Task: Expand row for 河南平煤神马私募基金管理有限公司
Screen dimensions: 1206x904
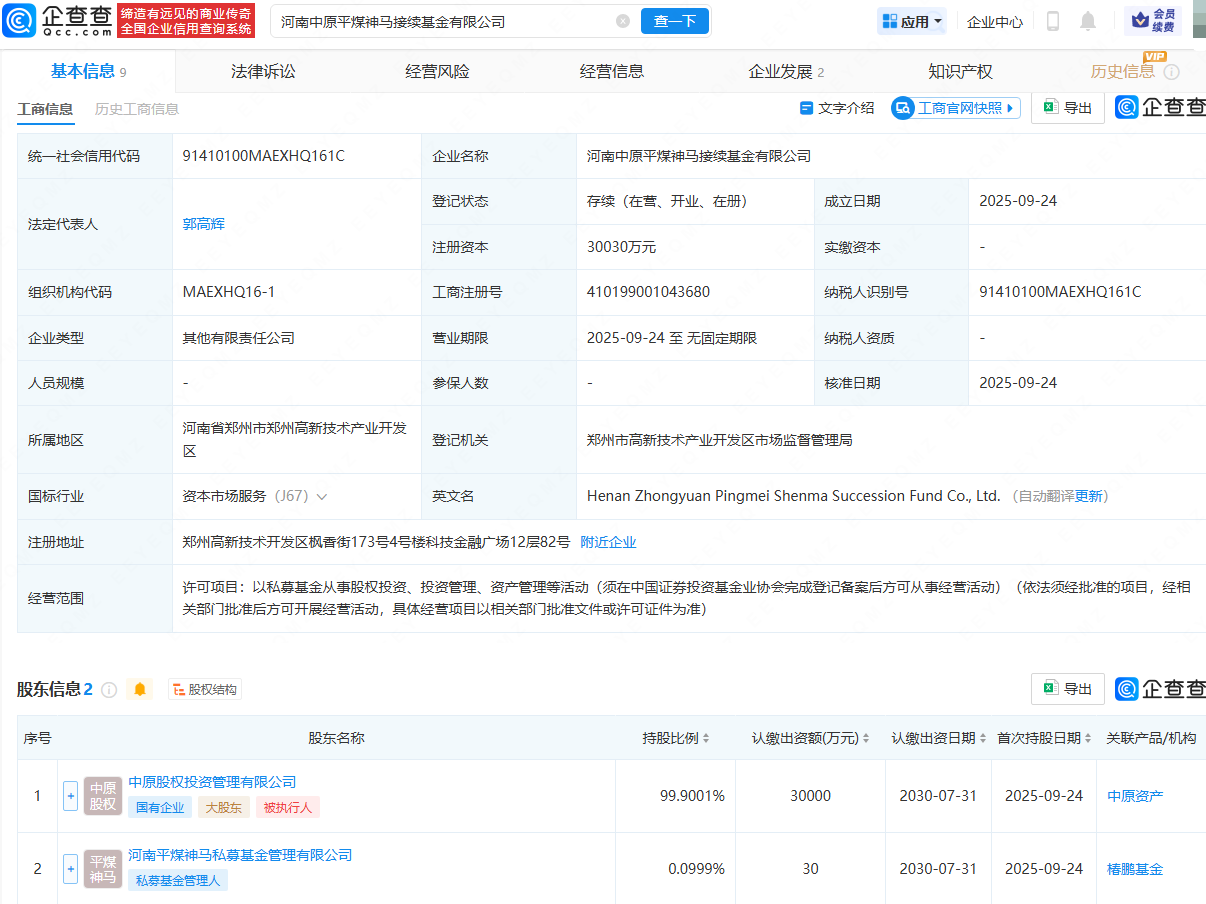Action: click(70, 869)
